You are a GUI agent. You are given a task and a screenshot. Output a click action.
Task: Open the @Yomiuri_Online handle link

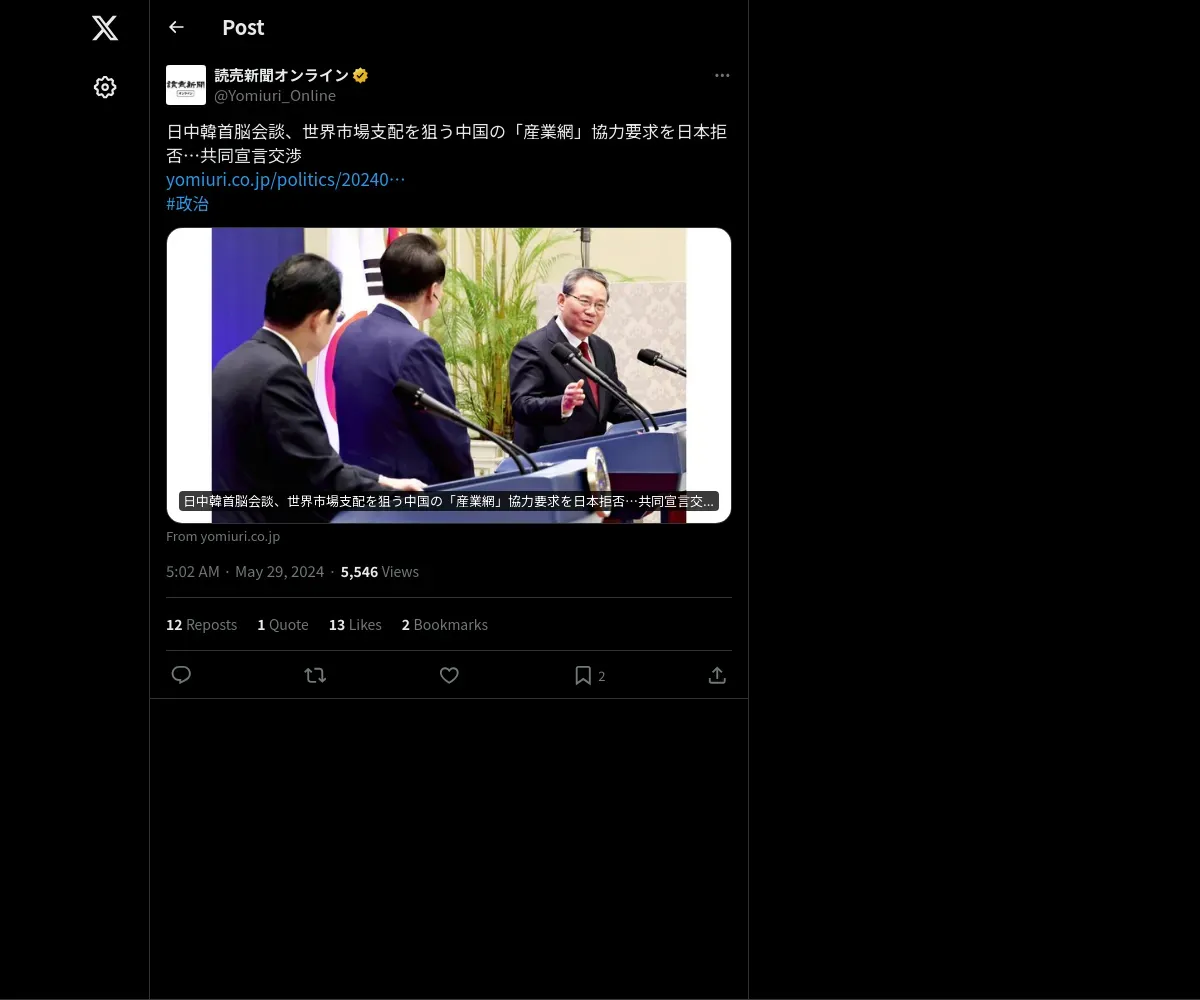pos(275,96)
